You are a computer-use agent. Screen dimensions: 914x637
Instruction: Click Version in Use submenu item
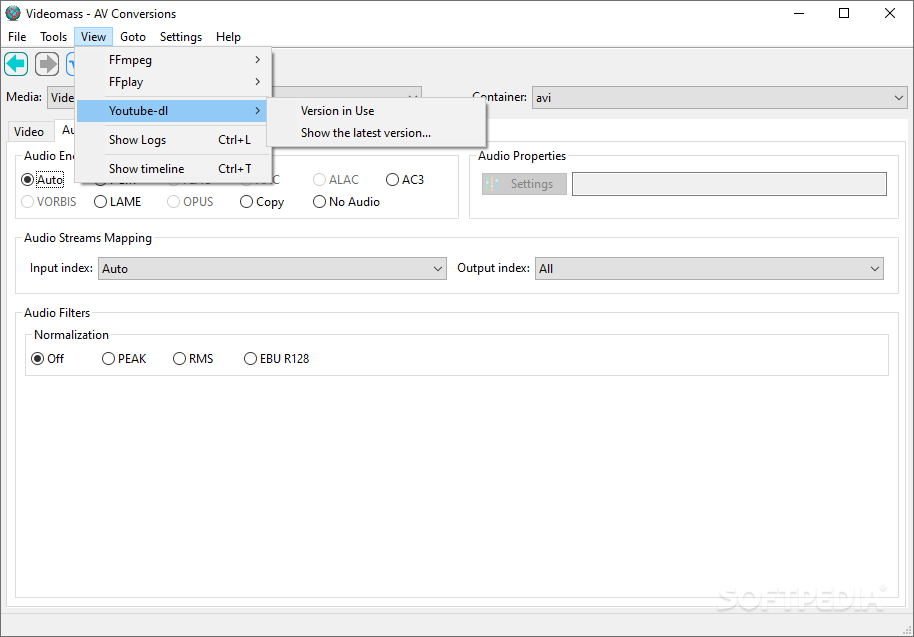pyautogui.click(x=376, y=111)
